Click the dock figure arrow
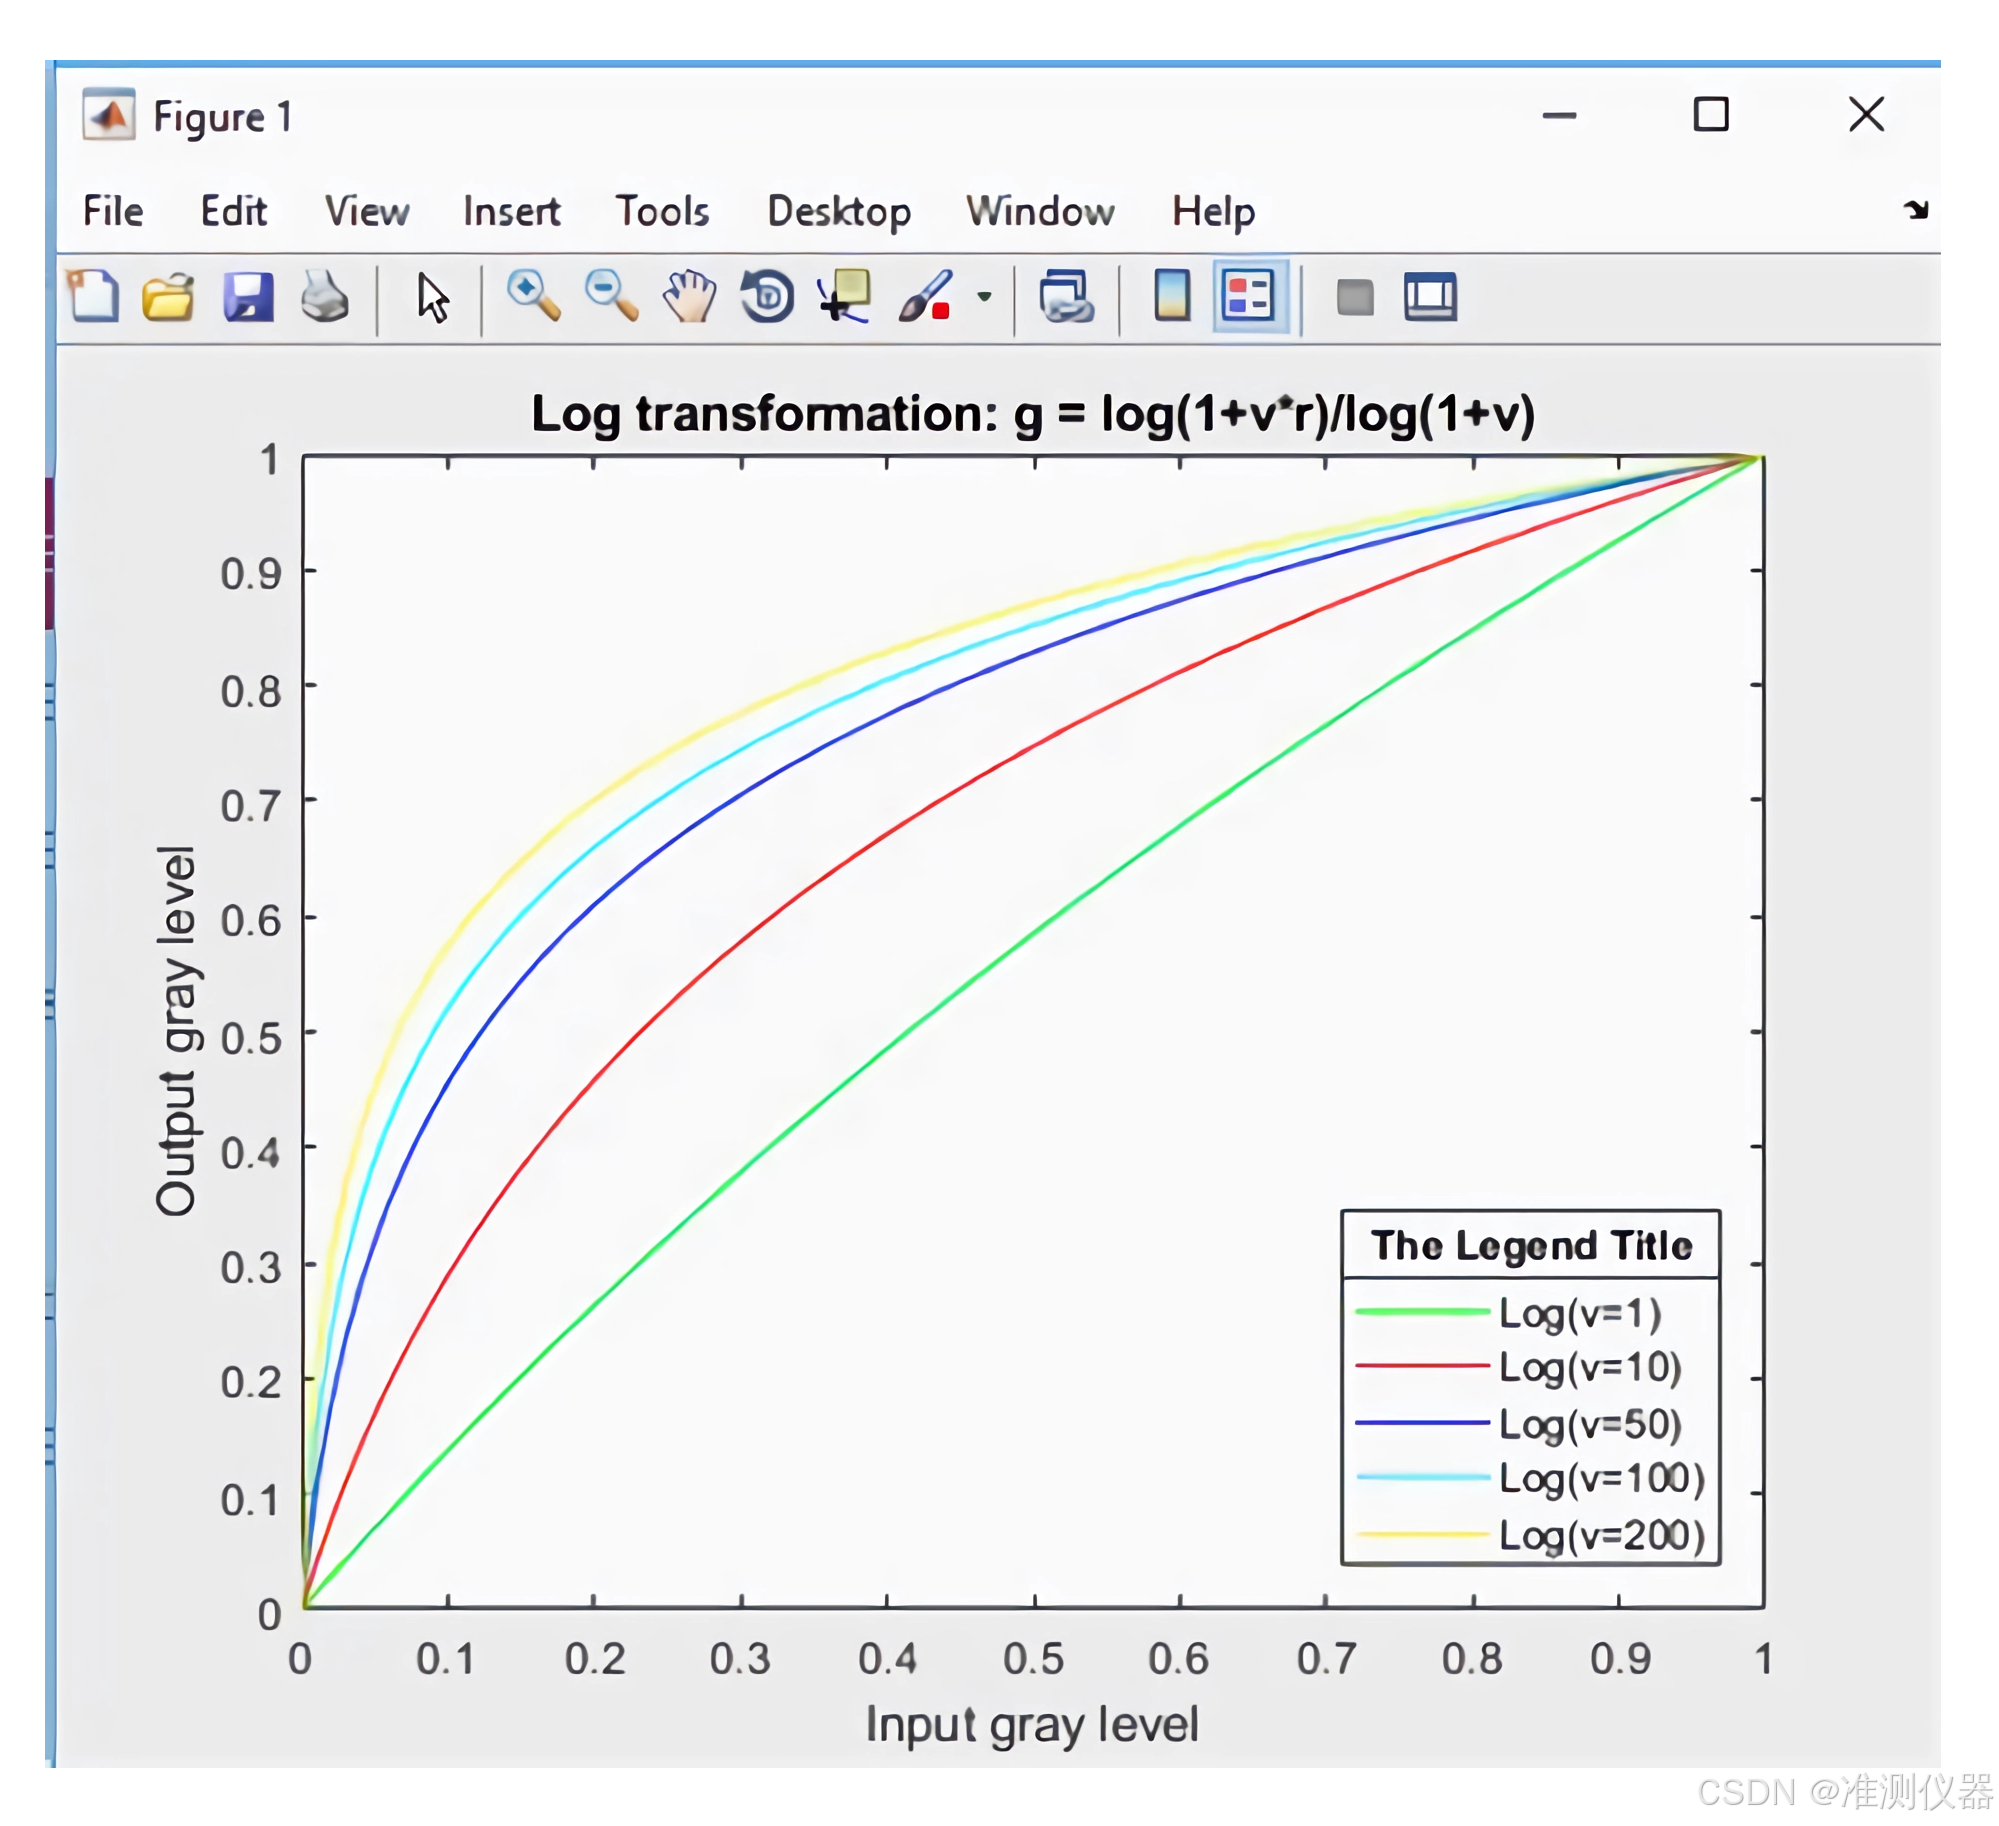The width and height of the screenshot is (1999, 1826). pos(1915,210)
